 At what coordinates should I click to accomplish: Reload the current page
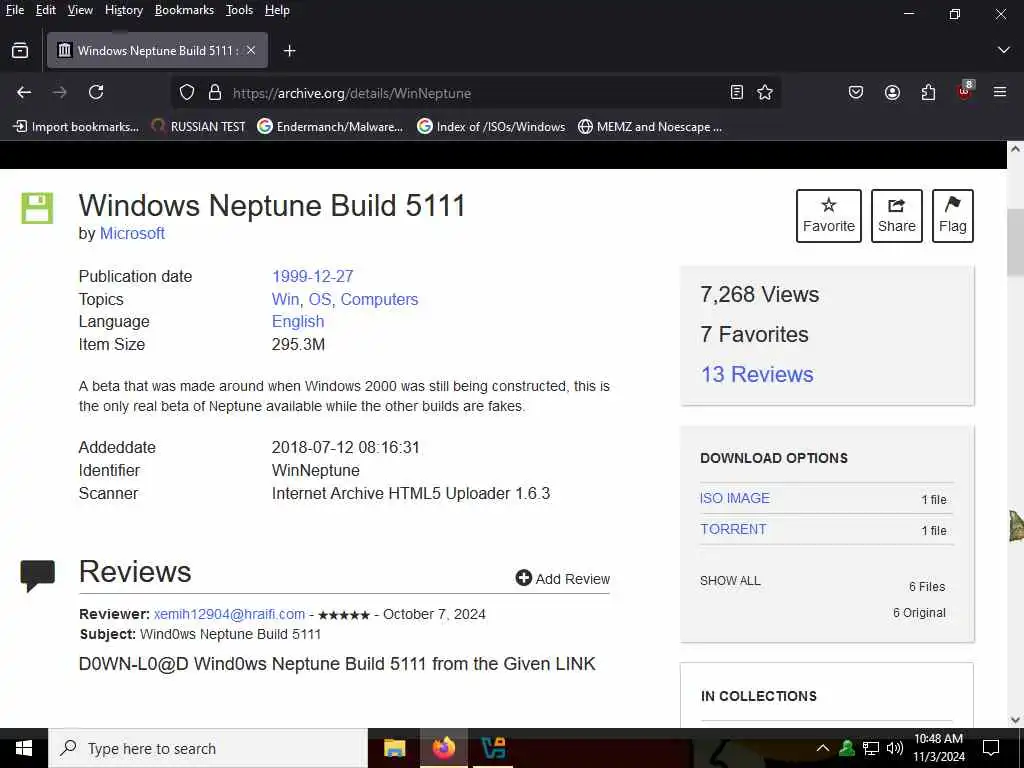(x=96, y=93)
